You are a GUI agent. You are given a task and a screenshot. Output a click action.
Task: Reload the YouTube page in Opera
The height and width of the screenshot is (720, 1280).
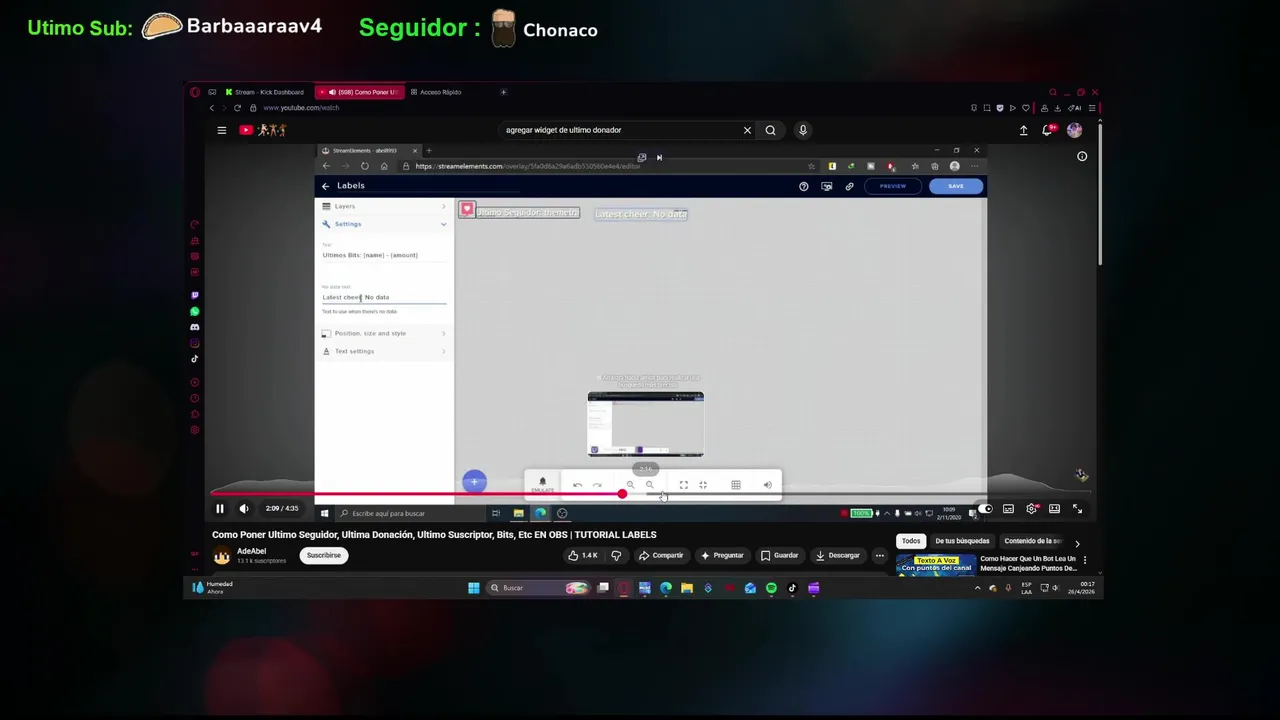(x=237, y=108)
